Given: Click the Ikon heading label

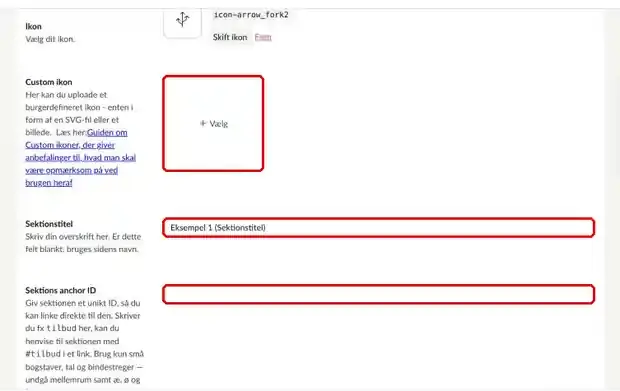Looking at the screenshot, I should click(x=33, y=26).
